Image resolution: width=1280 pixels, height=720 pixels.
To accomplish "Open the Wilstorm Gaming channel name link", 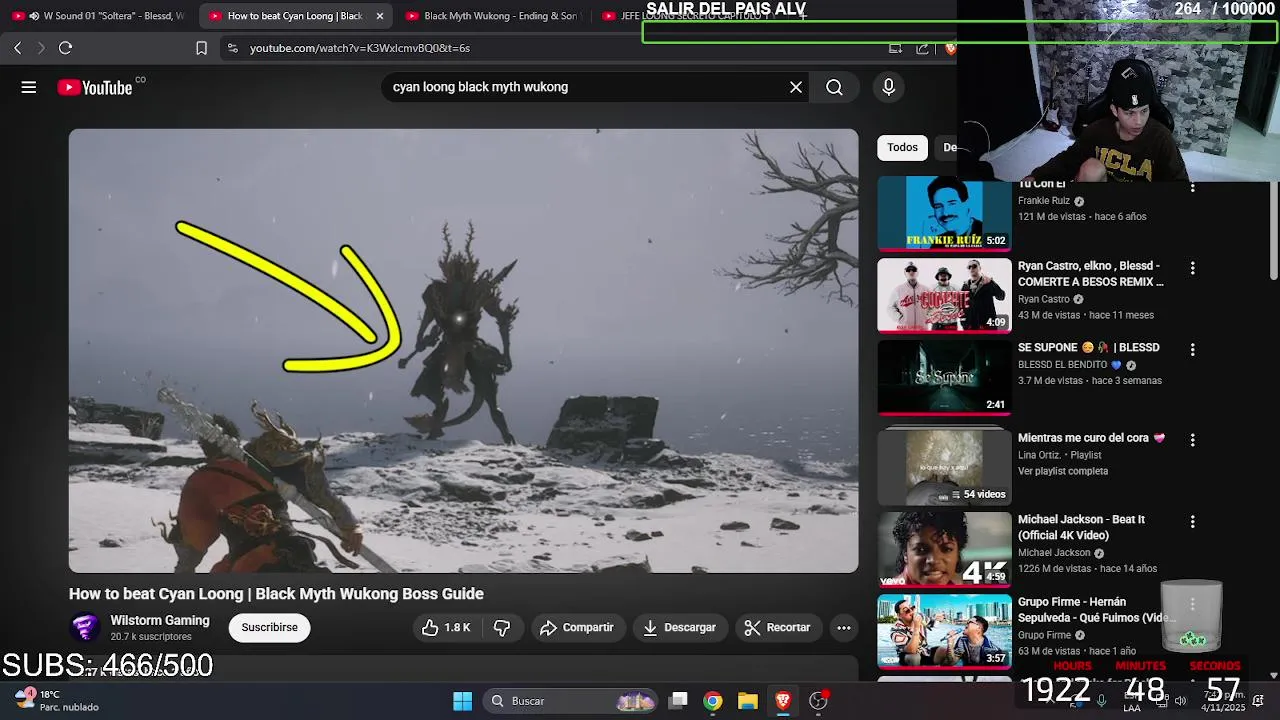I will (160, 620).
